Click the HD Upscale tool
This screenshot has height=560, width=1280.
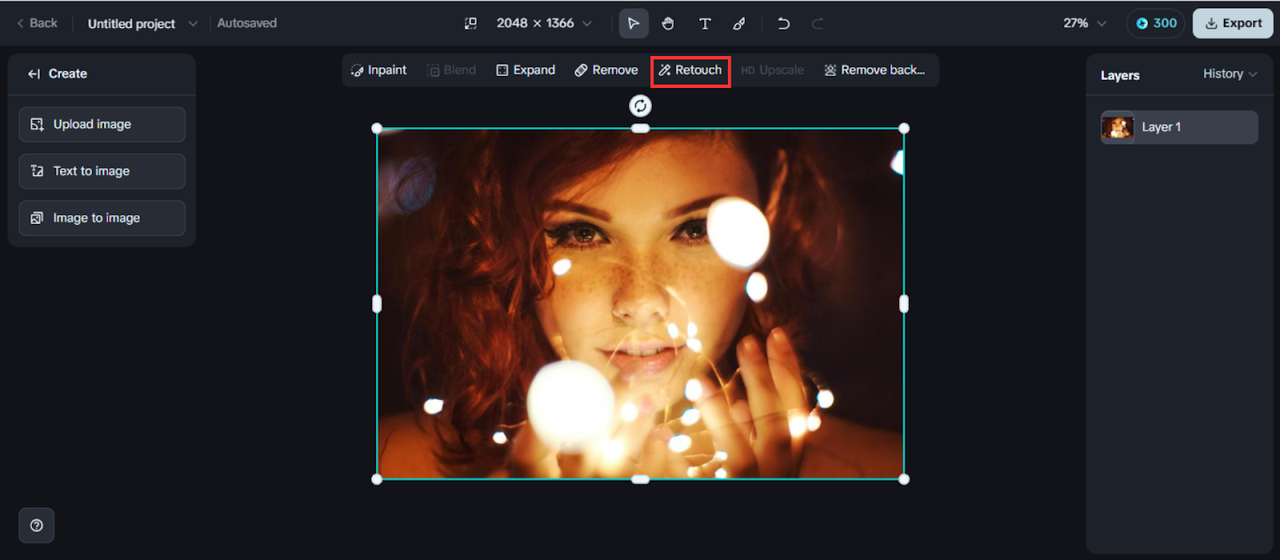(x=772, y=70)
